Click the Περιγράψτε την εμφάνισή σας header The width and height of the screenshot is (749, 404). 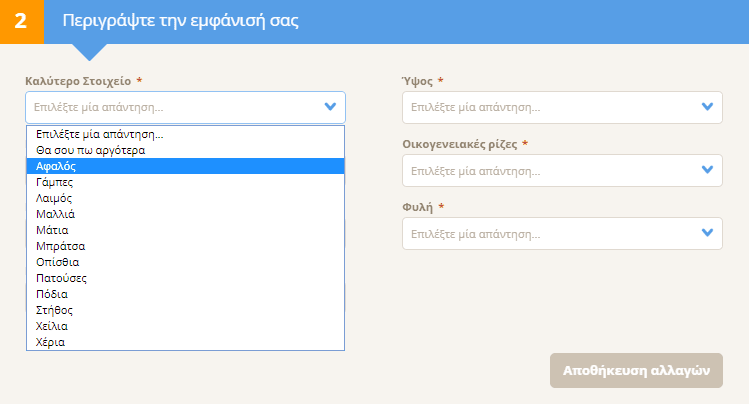pyautogui.click(x=181, y=21)
